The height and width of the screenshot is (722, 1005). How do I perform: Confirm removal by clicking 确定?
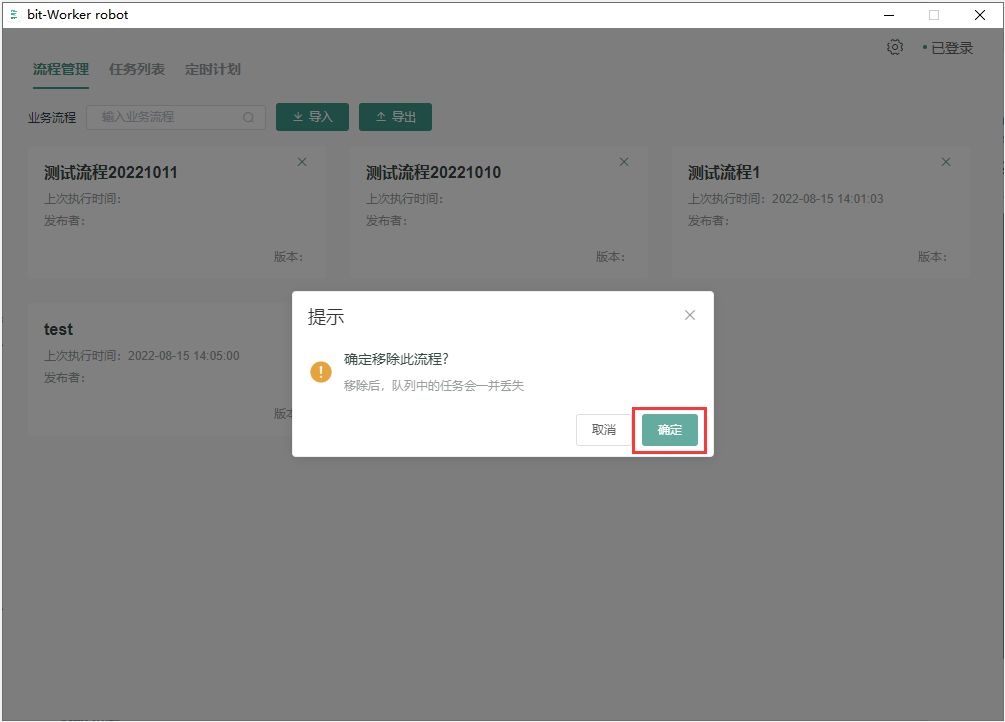pos(669,430)
